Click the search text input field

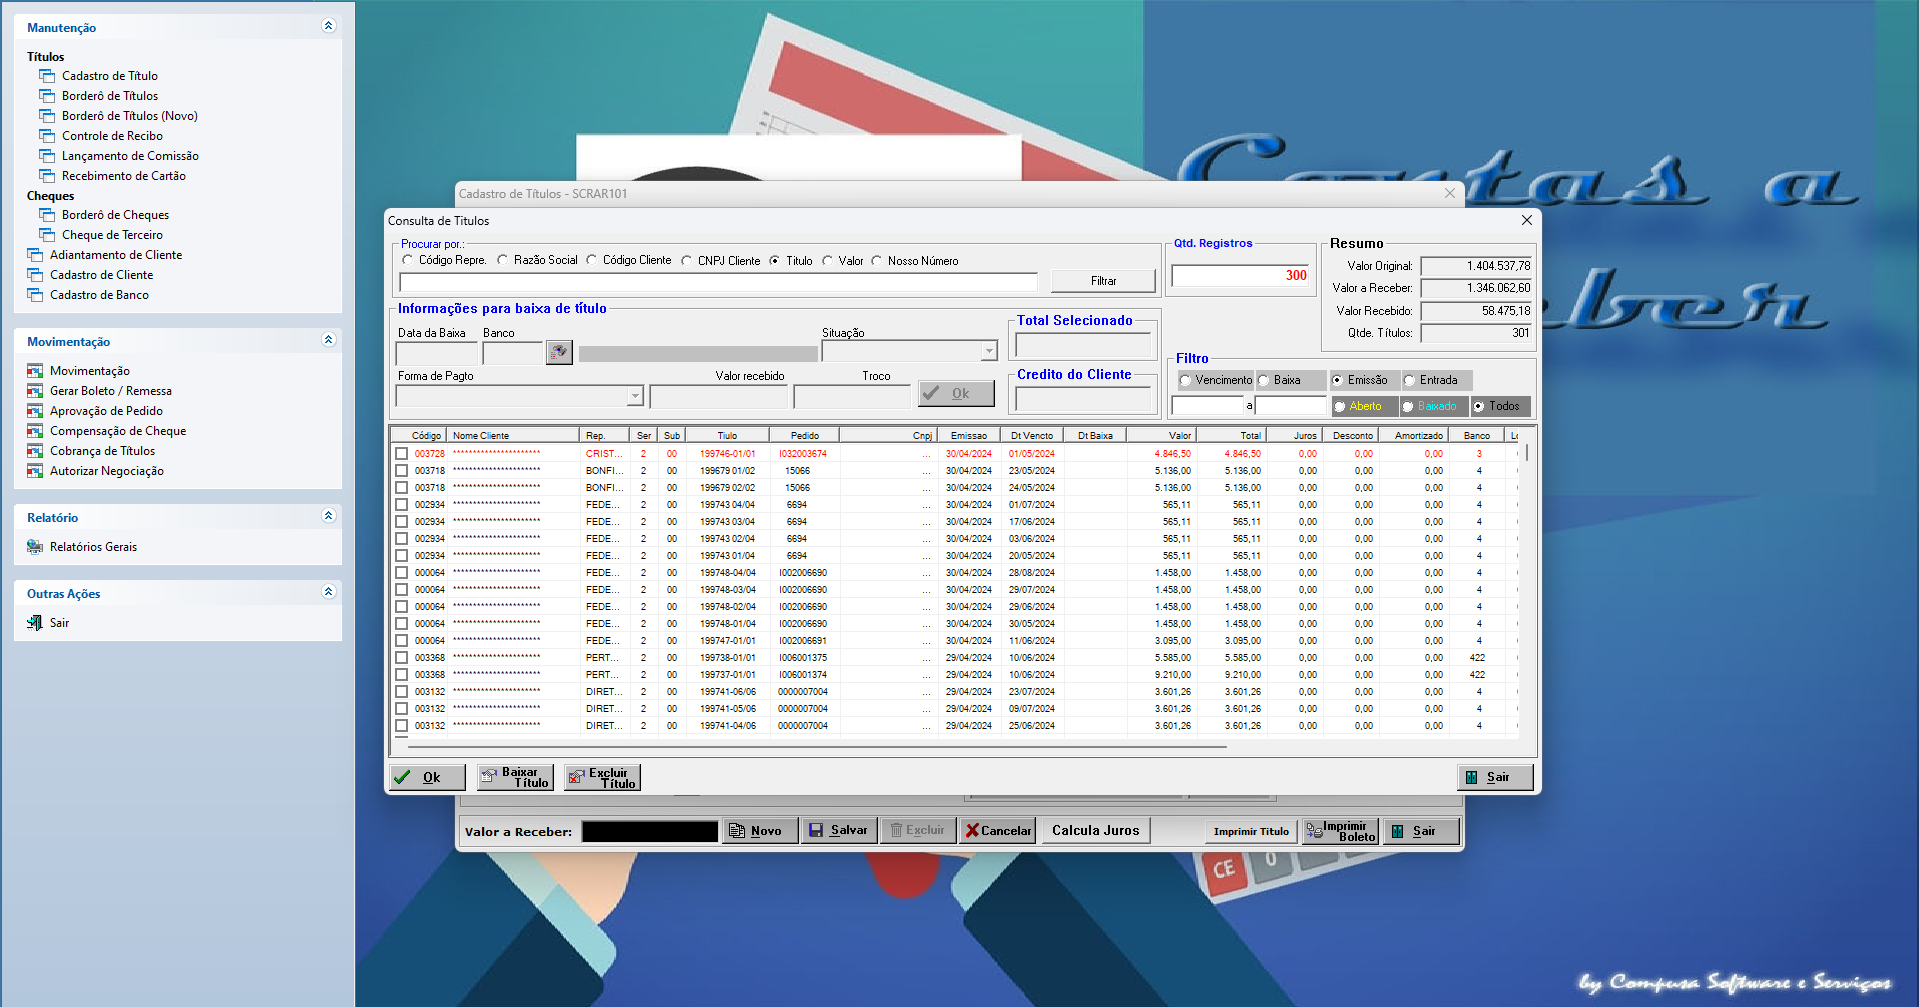coord(719,283)
